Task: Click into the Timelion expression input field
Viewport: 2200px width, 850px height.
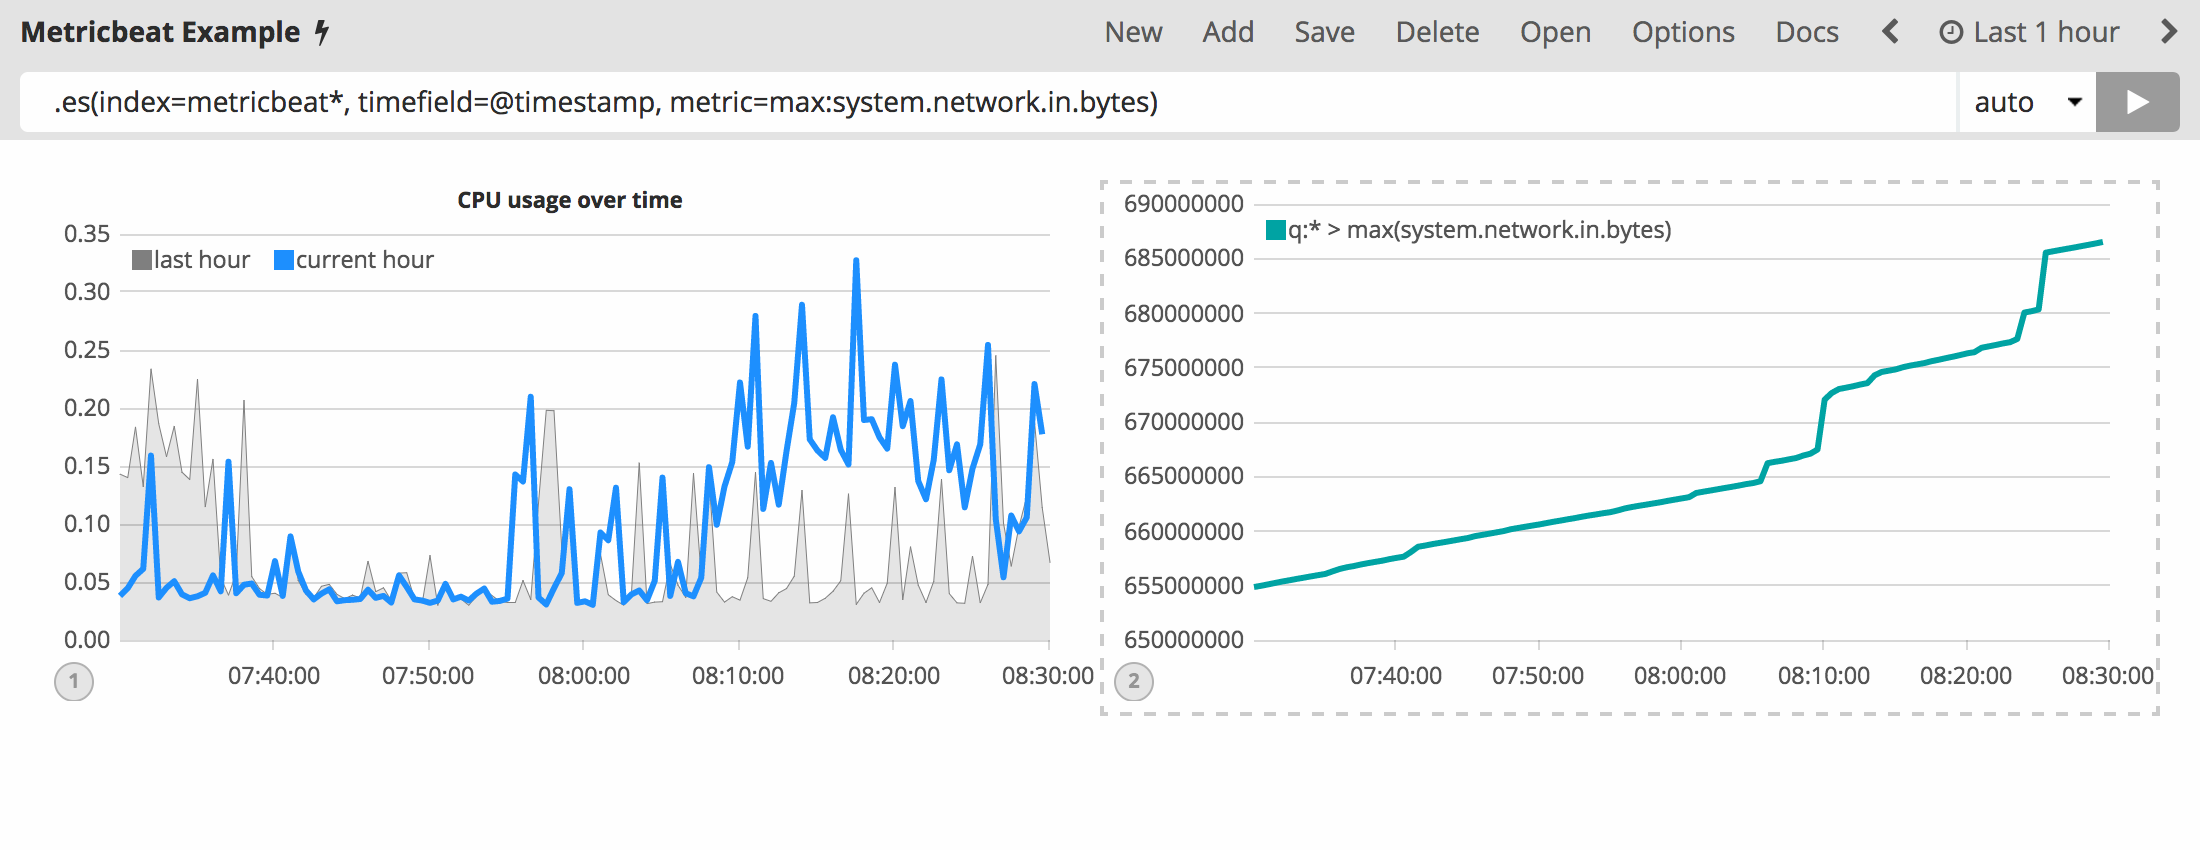Action: tap(985, 102)
